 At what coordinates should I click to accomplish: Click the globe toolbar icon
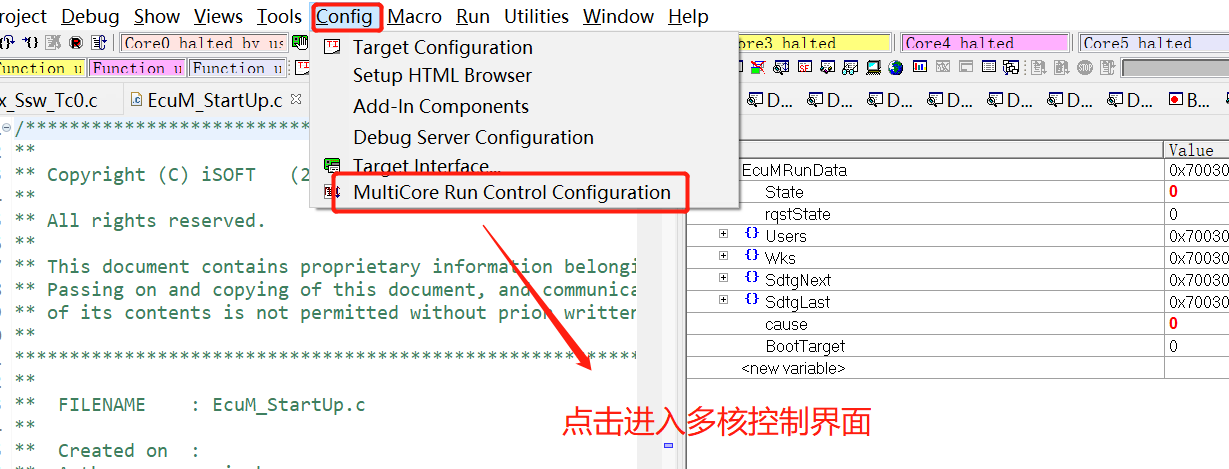pyautogui.click(x=895, y=67)
